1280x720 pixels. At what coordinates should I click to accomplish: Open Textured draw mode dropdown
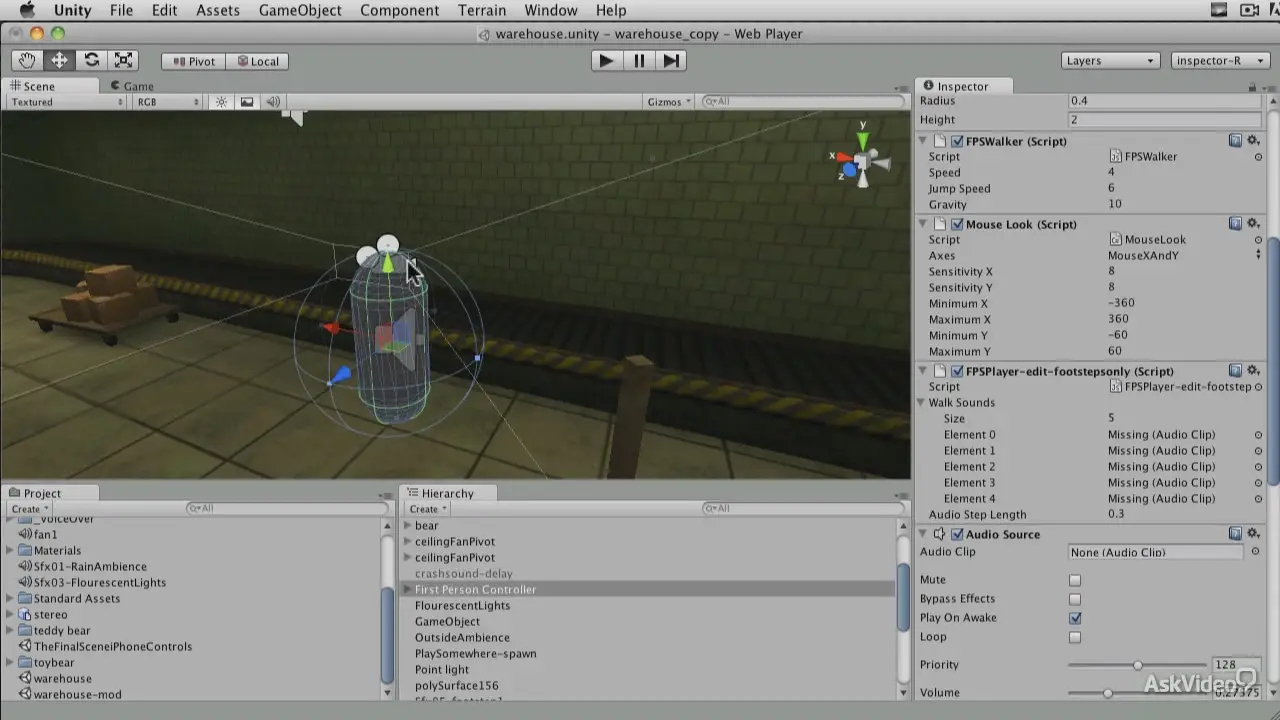[67, 102]
